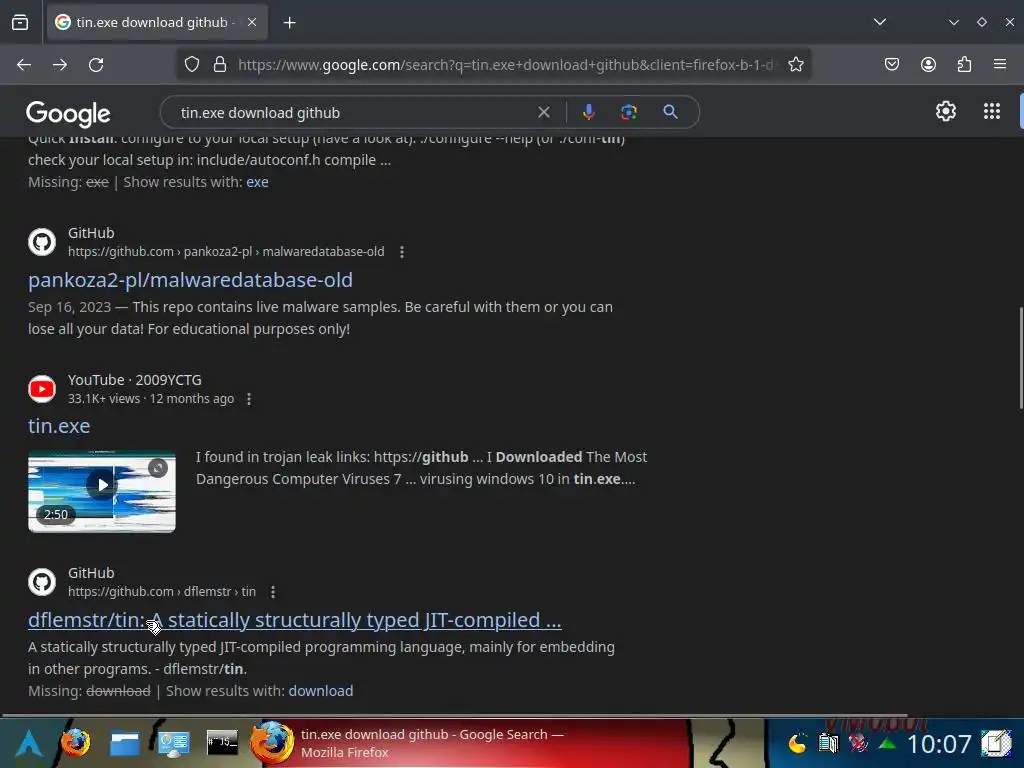
Task: Open the options menu for the YouTube result
Action: click(249, 399)
